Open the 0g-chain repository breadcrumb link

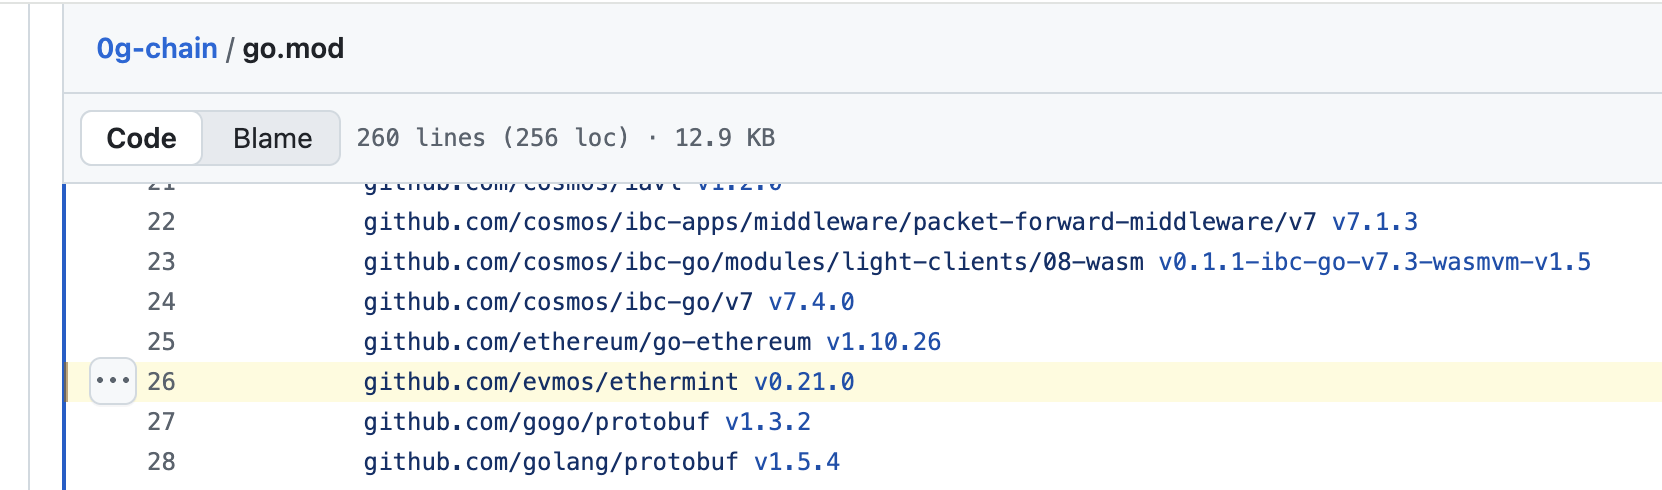[157, 48]
